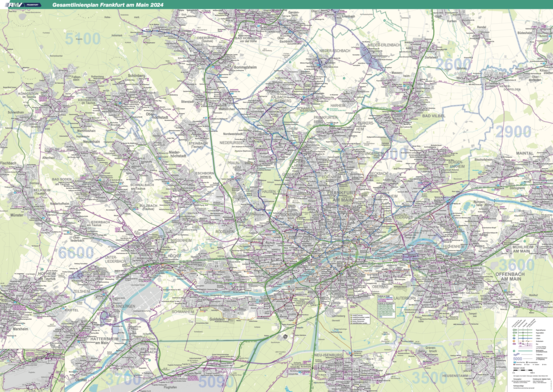
Task: Click the BAD VILBEL place label
Action: (433, 116)
